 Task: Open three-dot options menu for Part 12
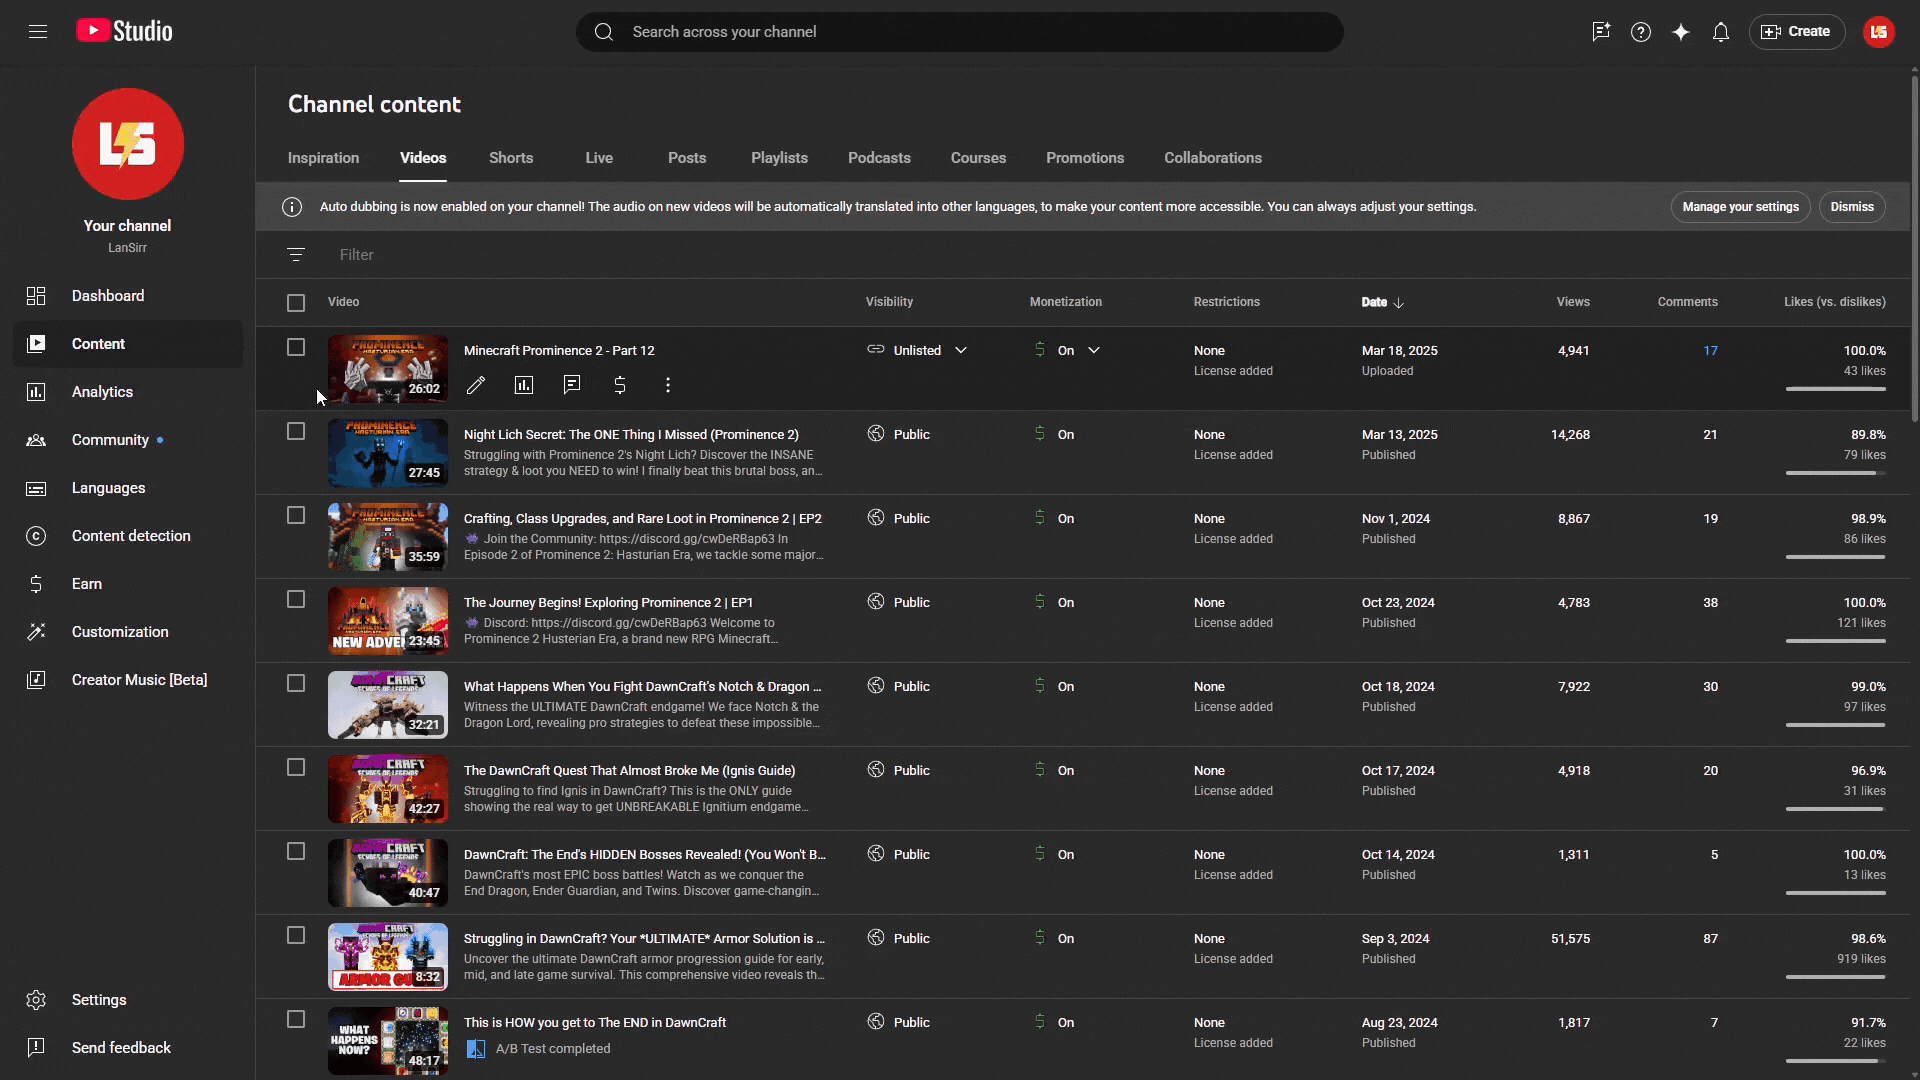click(x=668, y=385)
